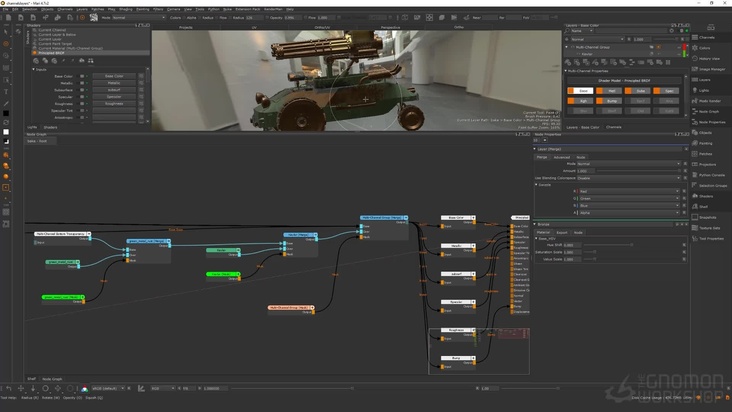Select the Current Layer & Below shader
The width and height of the screenshot is (732, 412).
point(91,35)
